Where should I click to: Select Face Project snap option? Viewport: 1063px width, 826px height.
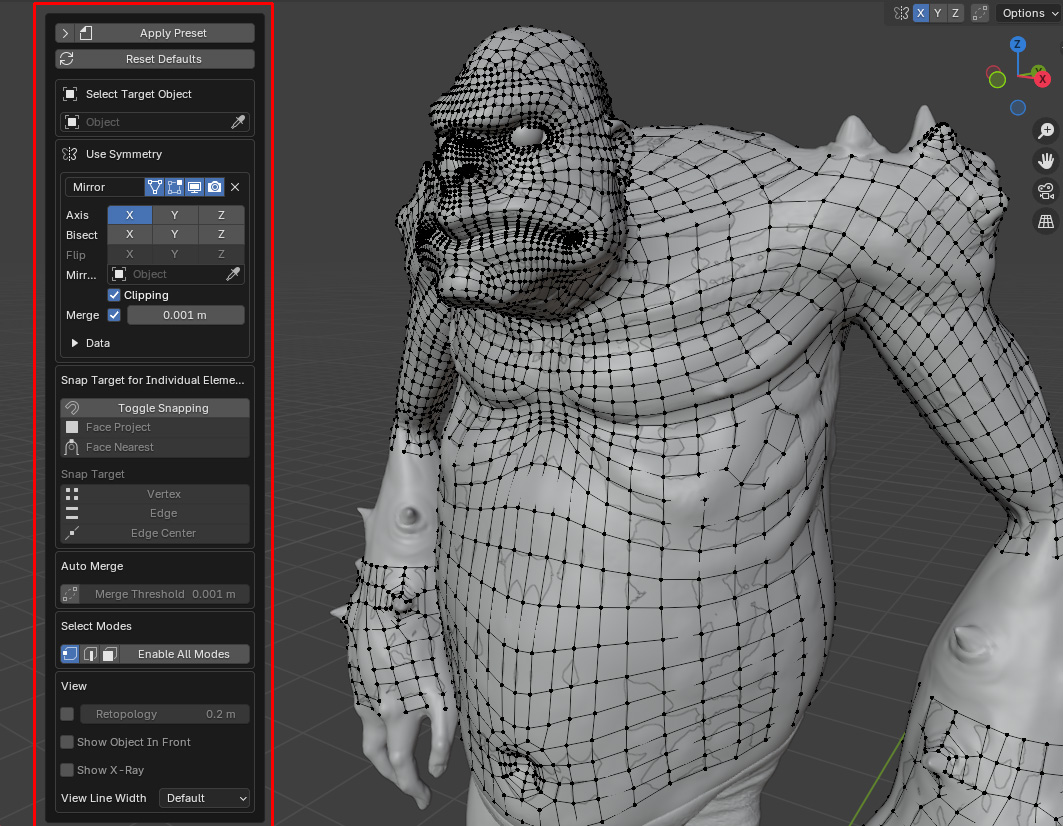(155, 427)
